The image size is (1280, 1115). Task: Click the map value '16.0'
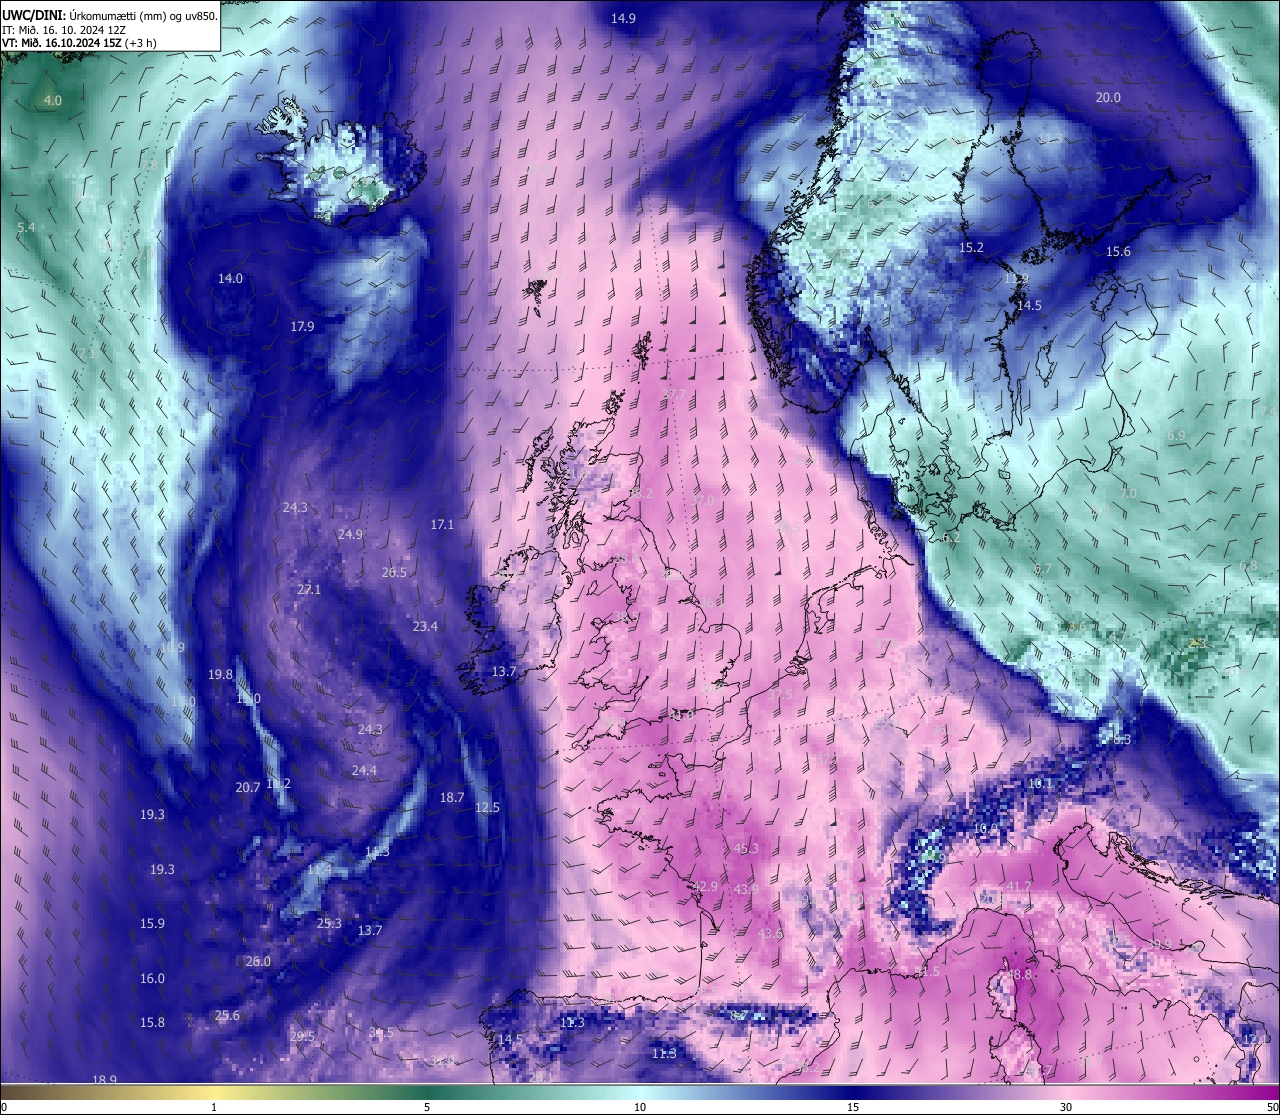[x=152, y=978]
